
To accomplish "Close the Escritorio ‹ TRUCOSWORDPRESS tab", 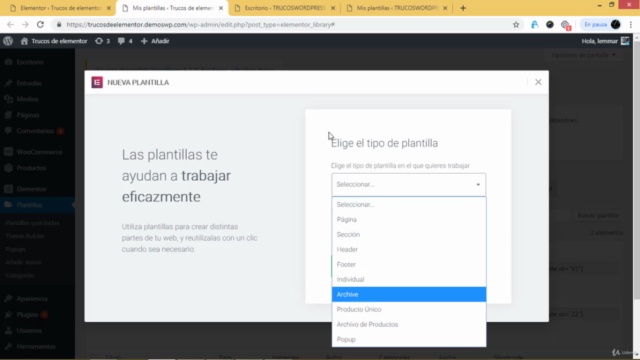I will (333, 8).
